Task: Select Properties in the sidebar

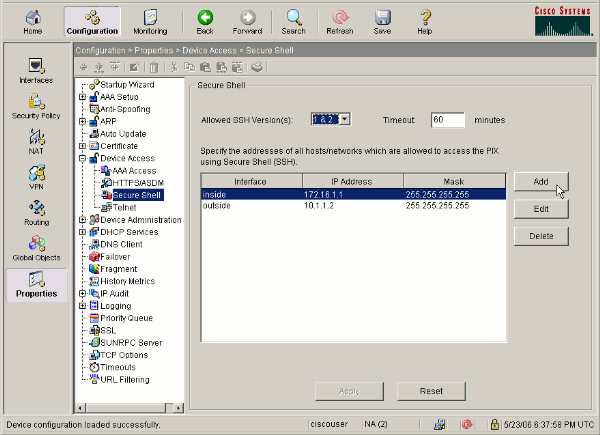Action: (37, 285)
